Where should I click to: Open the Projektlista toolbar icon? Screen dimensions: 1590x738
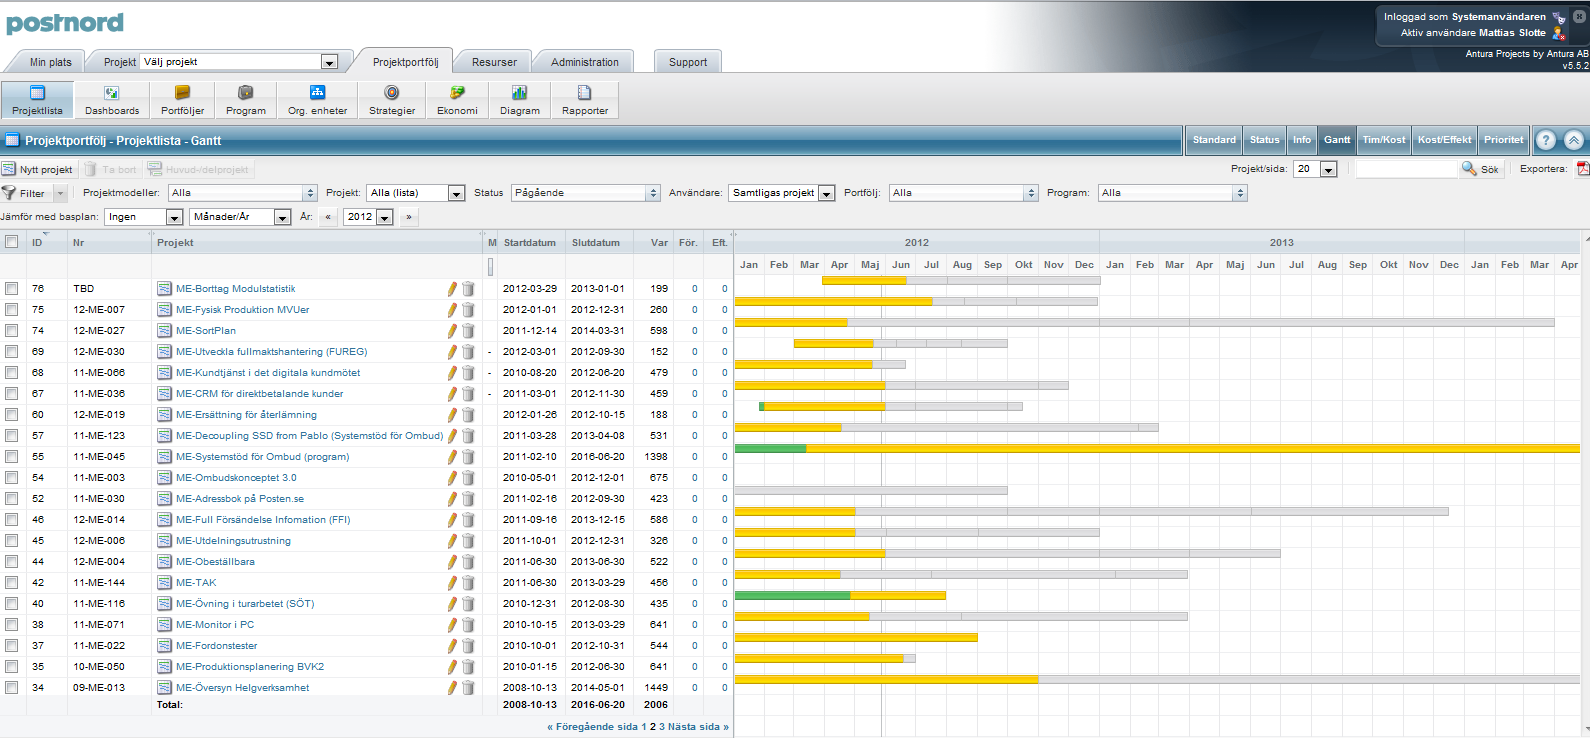pyautogui.click(x=37, y=100)
